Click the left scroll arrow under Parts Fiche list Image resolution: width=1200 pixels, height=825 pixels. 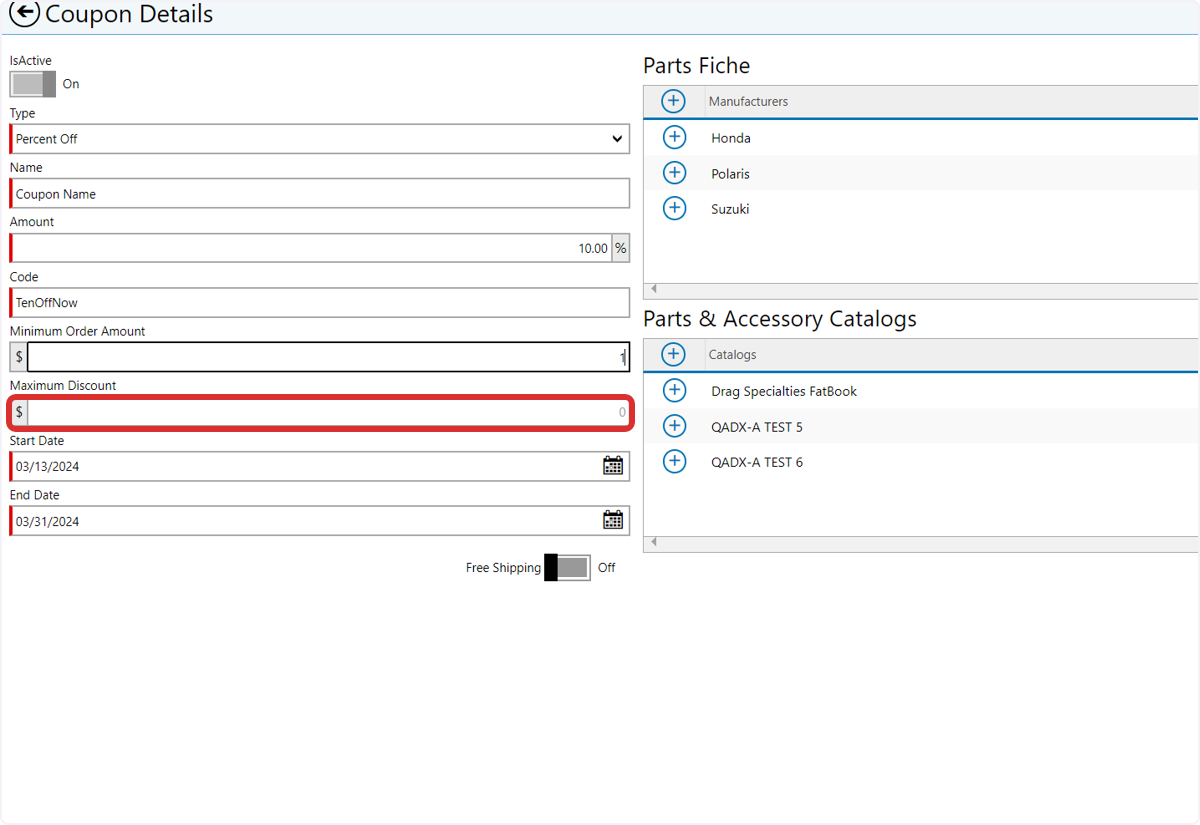(x=654, y=289)
